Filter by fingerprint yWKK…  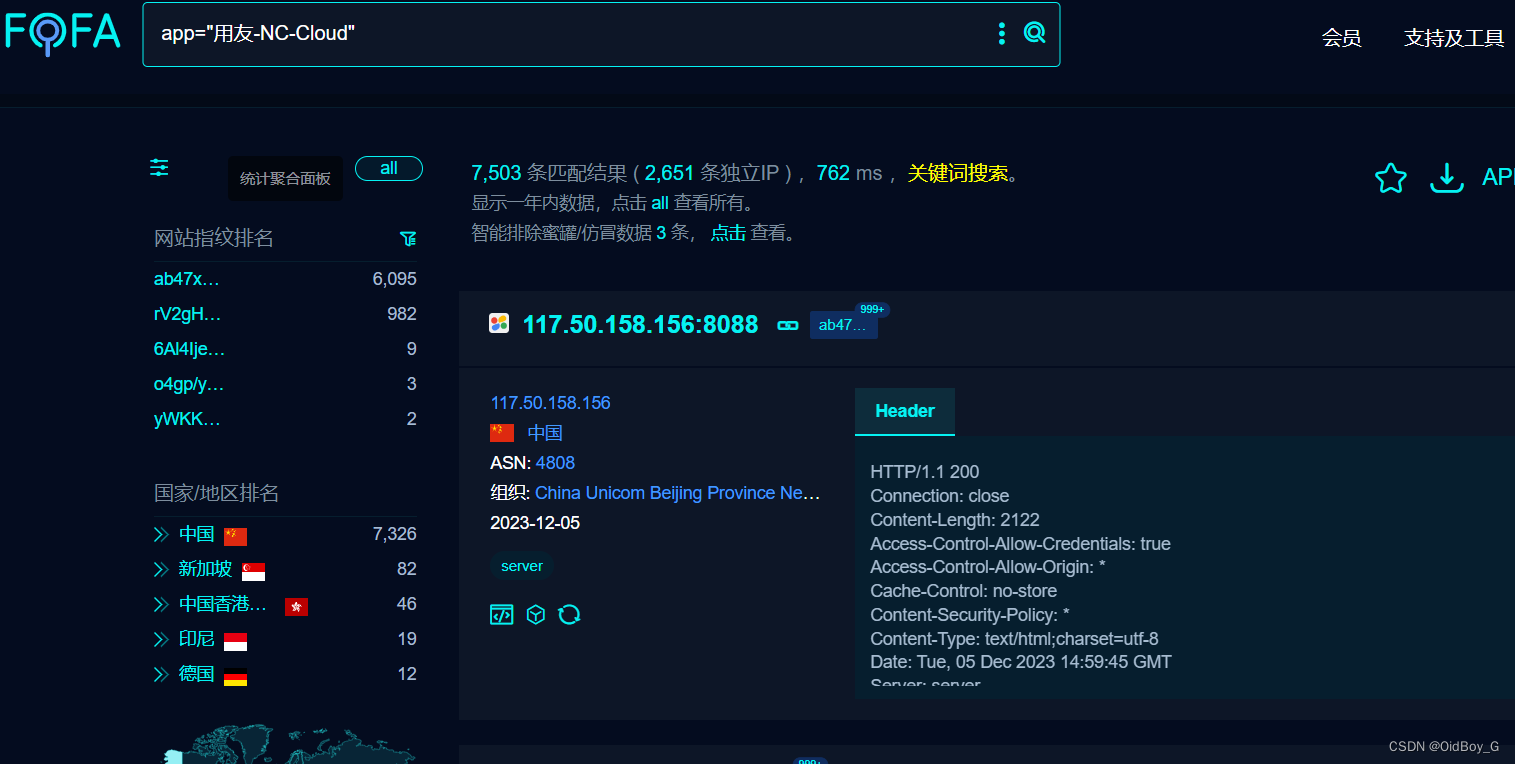coord(188,419)
